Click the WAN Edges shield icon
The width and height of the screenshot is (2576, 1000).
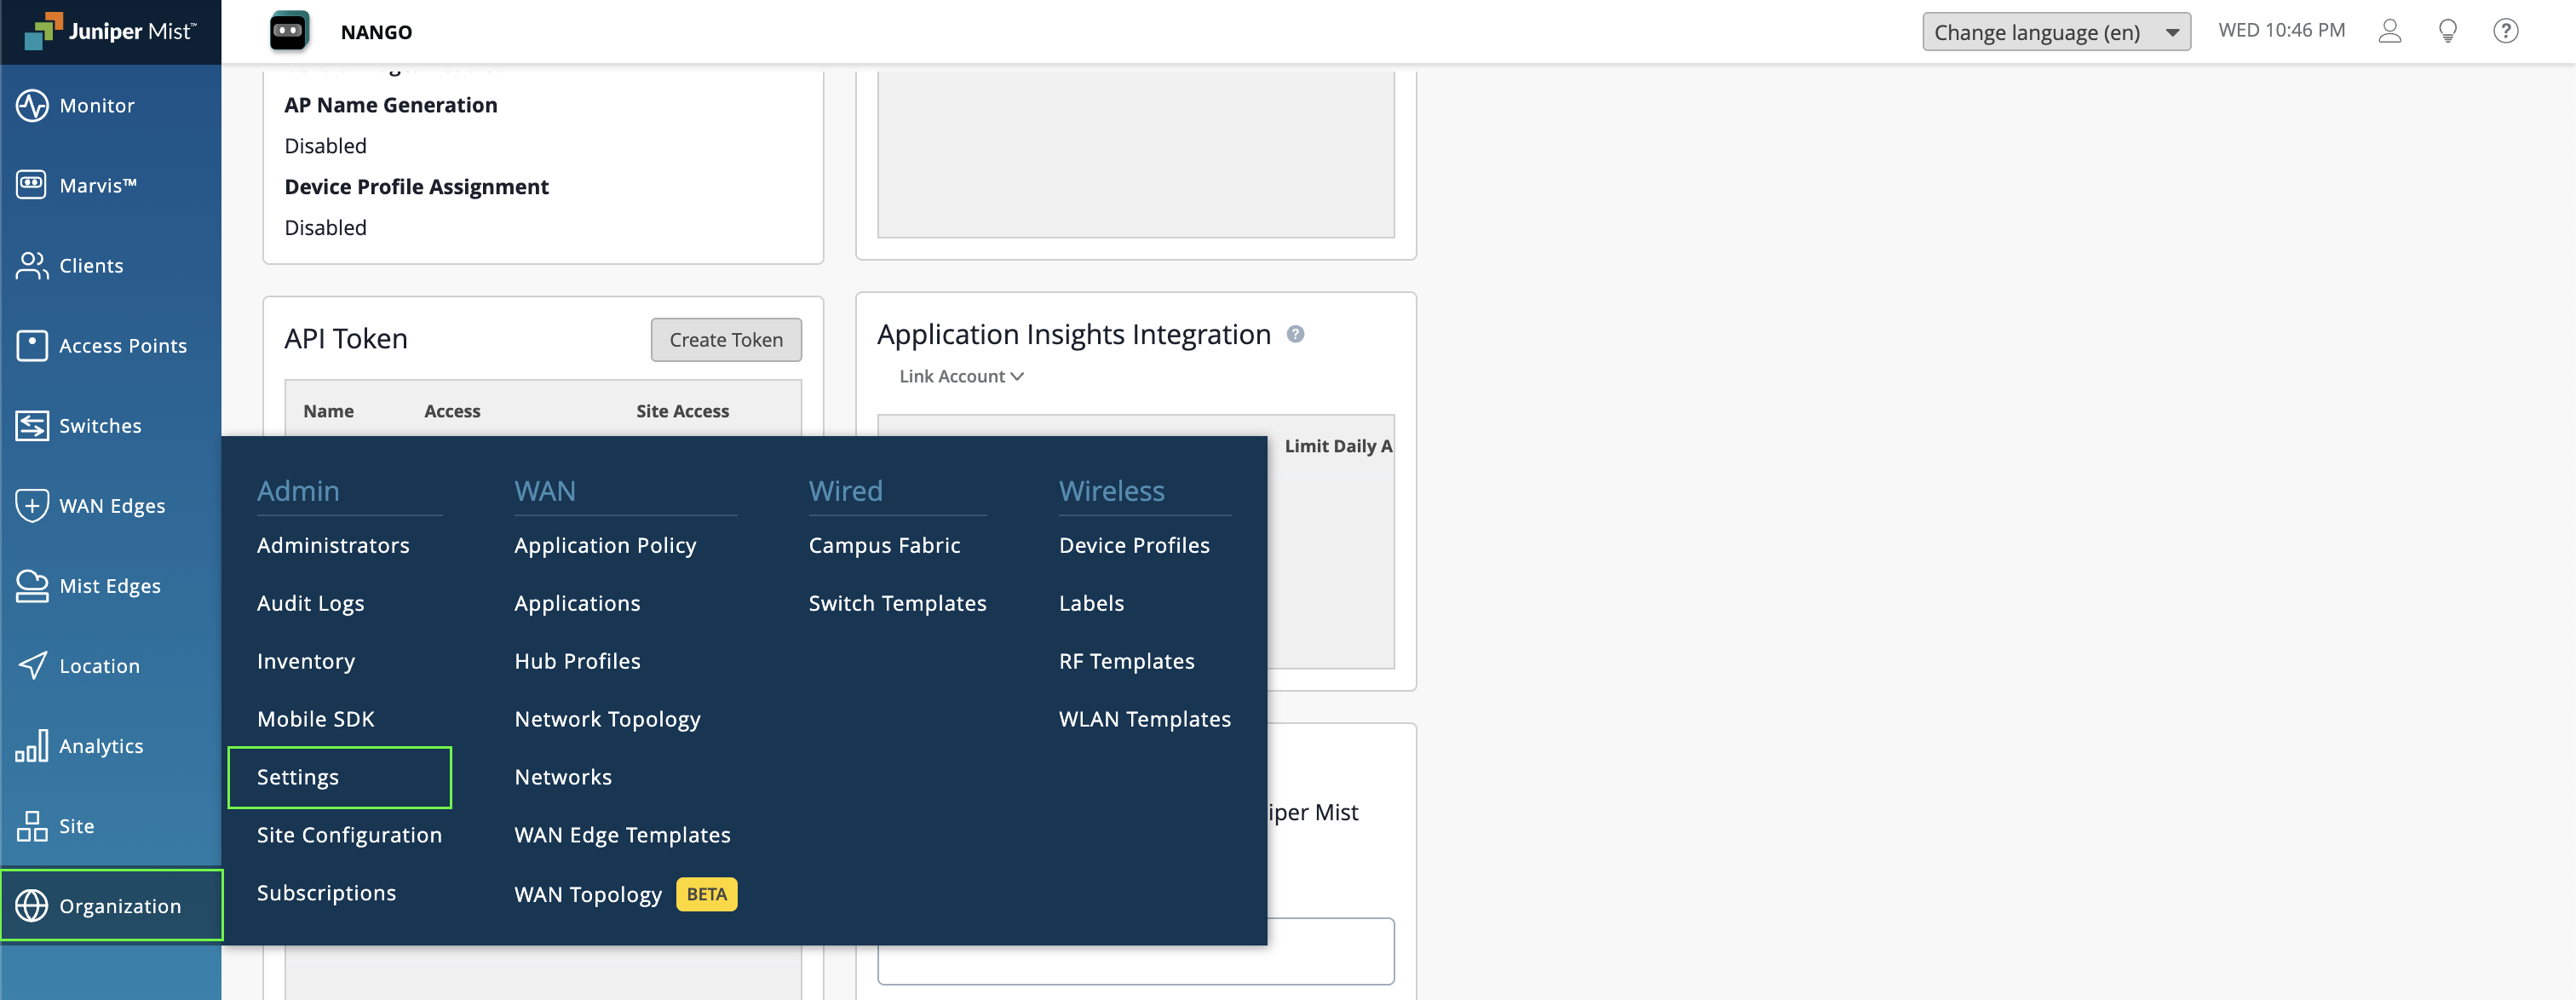tap(32, 505)
